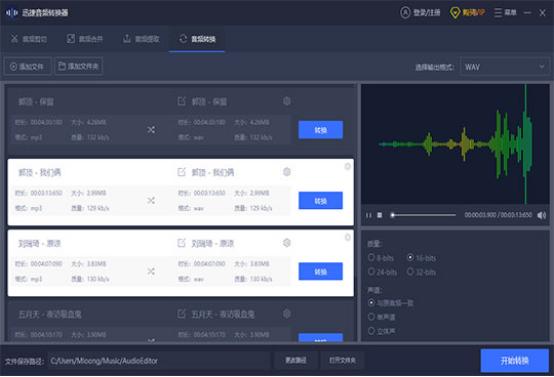Open settings gear for 刘瑞琦 row
Screen dimensions: 554x377
287,243
